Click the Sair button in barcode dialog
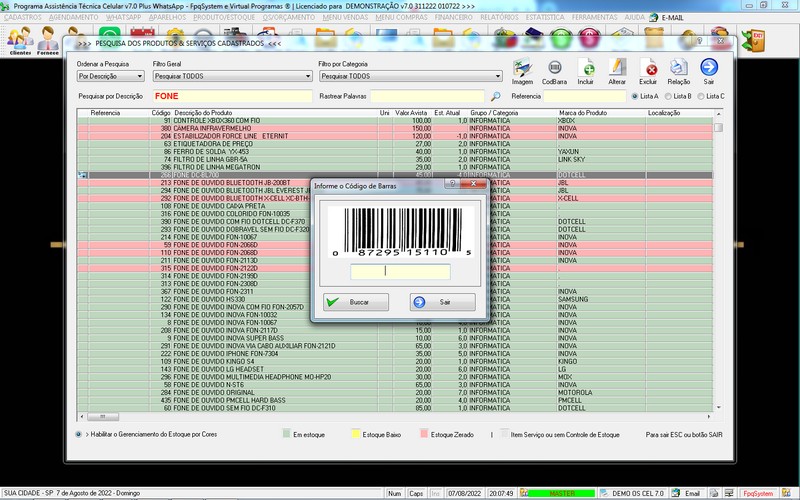 (442, 302)
